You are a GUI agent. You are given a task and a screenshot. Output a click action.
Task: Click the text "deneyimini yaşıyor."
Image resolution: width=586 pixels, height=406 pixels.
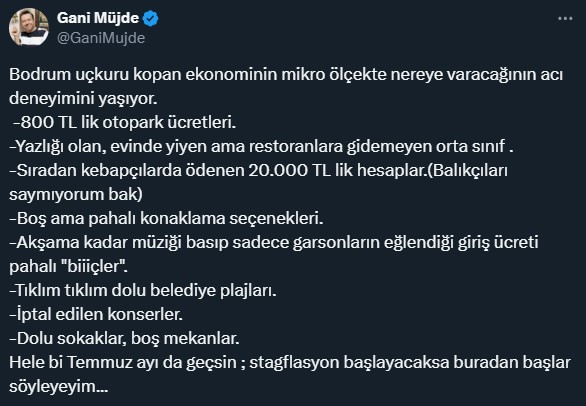coord(83,99)
